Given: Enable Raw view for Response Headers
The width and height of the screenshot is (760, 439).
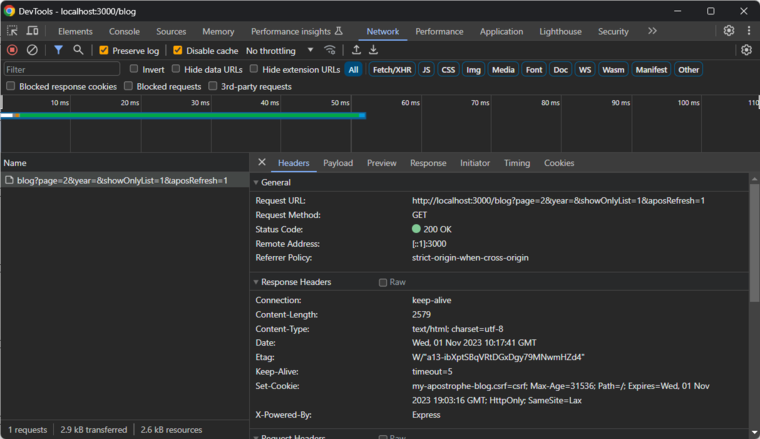Looking at the screenshot, I should (383, 282).
